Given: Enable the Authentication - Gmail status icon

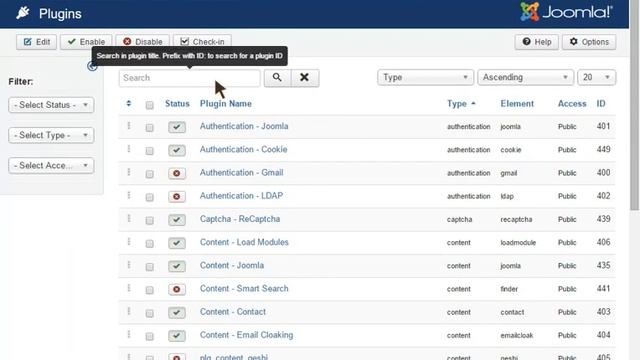Looking at the screenshot, I should [177, 173].
